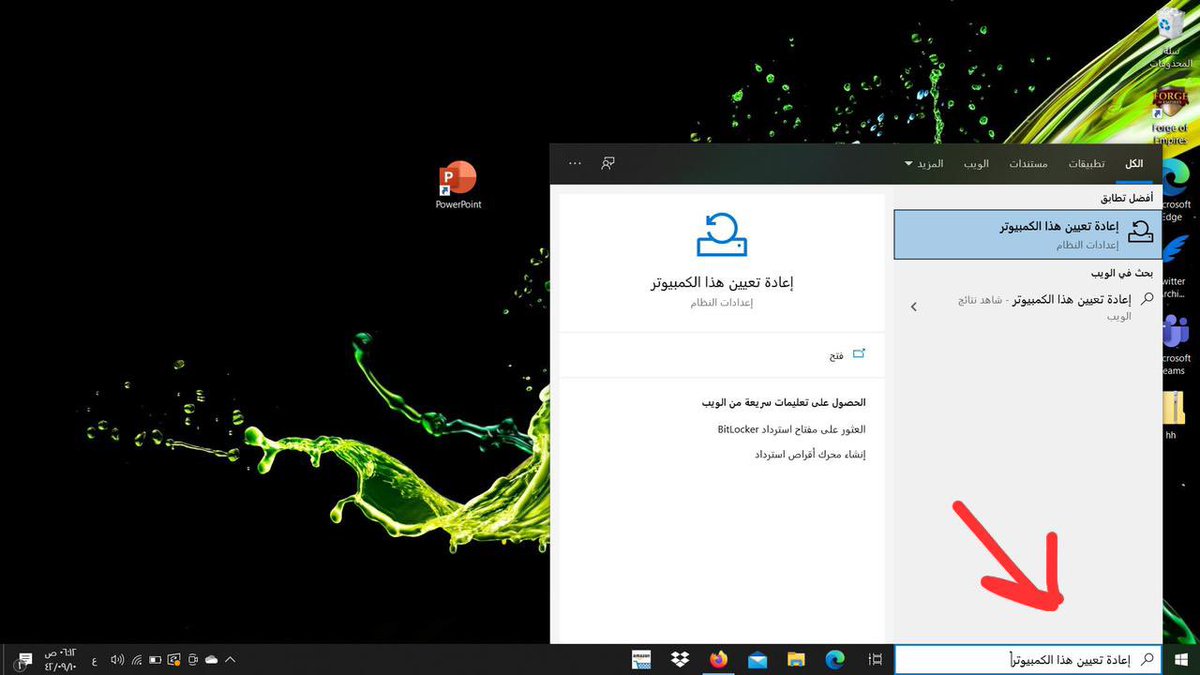
Task: Open the hh zip folder on desktop
Action: tap(1172, 415)
